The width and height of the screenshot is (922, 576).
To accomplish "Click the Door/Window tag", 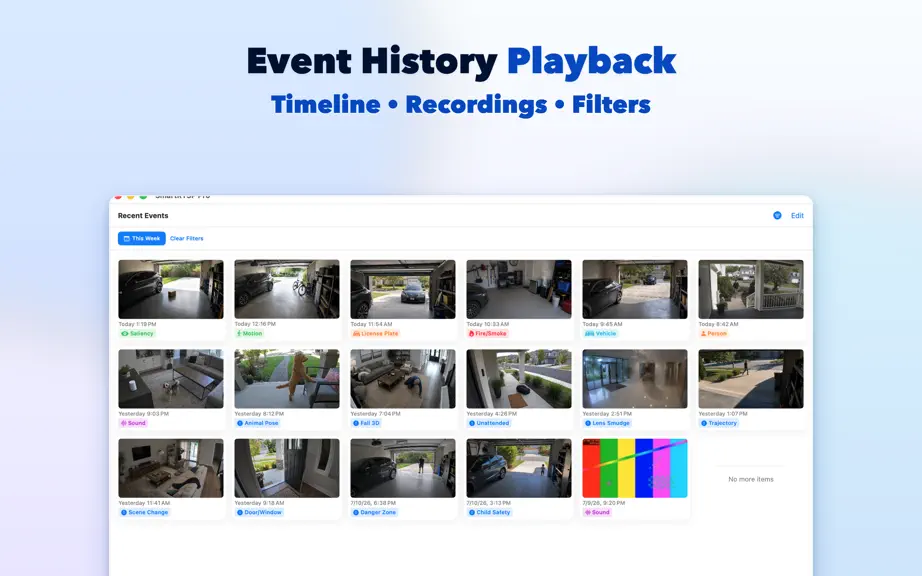I will pos(259,513).
